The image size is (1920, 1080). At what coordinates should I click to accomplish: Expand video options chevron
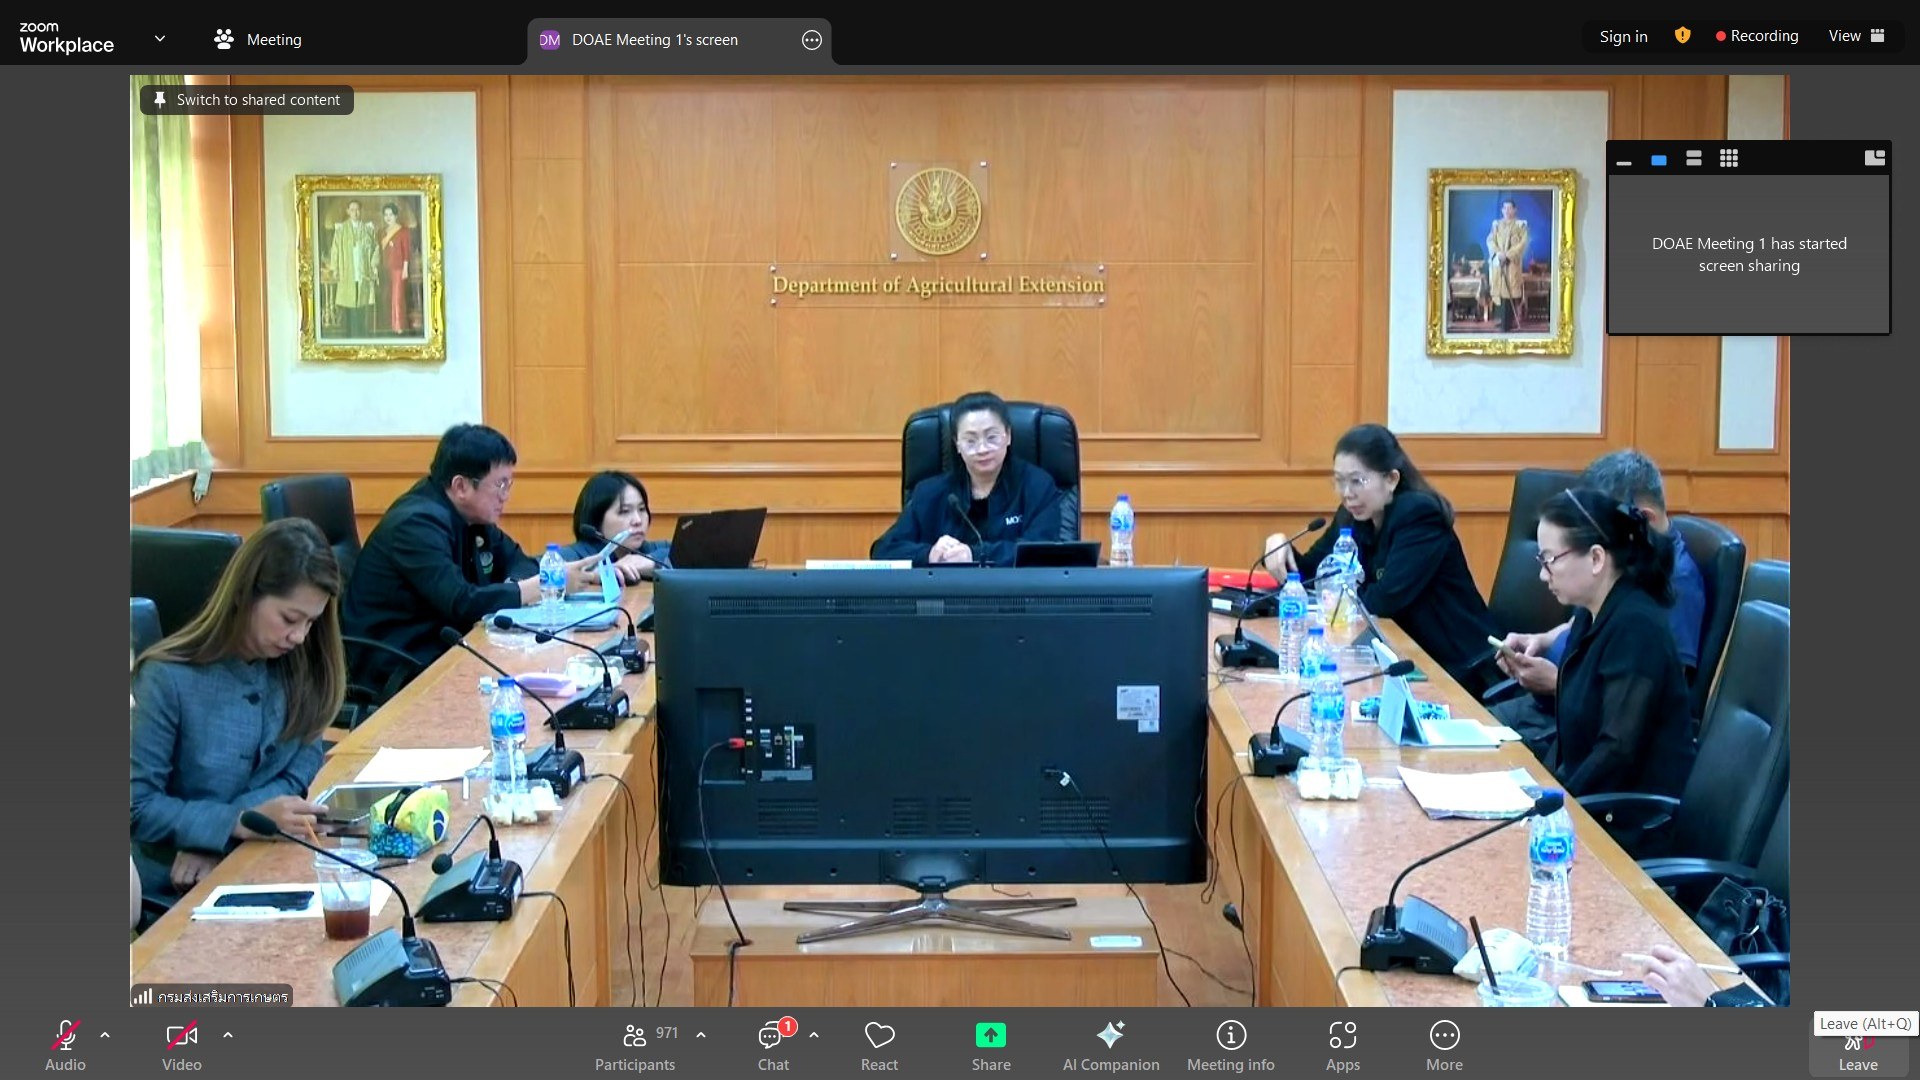(228, 1035)
